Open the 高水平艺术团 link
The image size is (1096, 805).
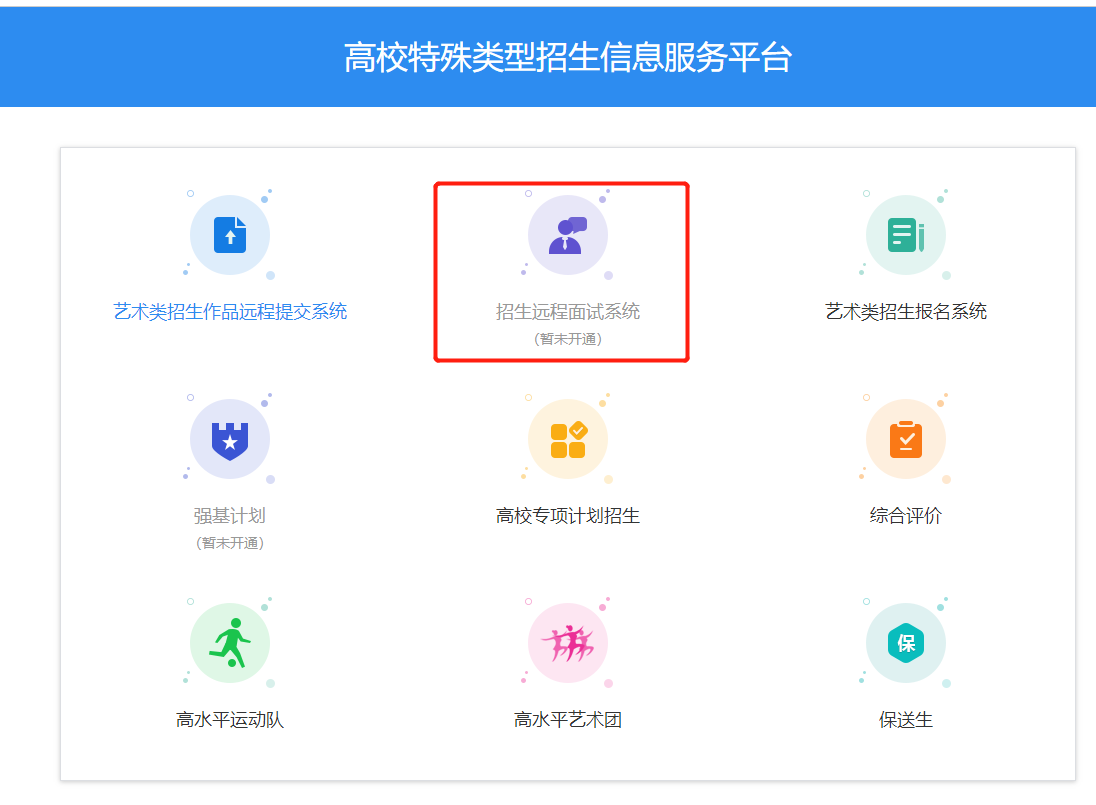pos(568,720)
